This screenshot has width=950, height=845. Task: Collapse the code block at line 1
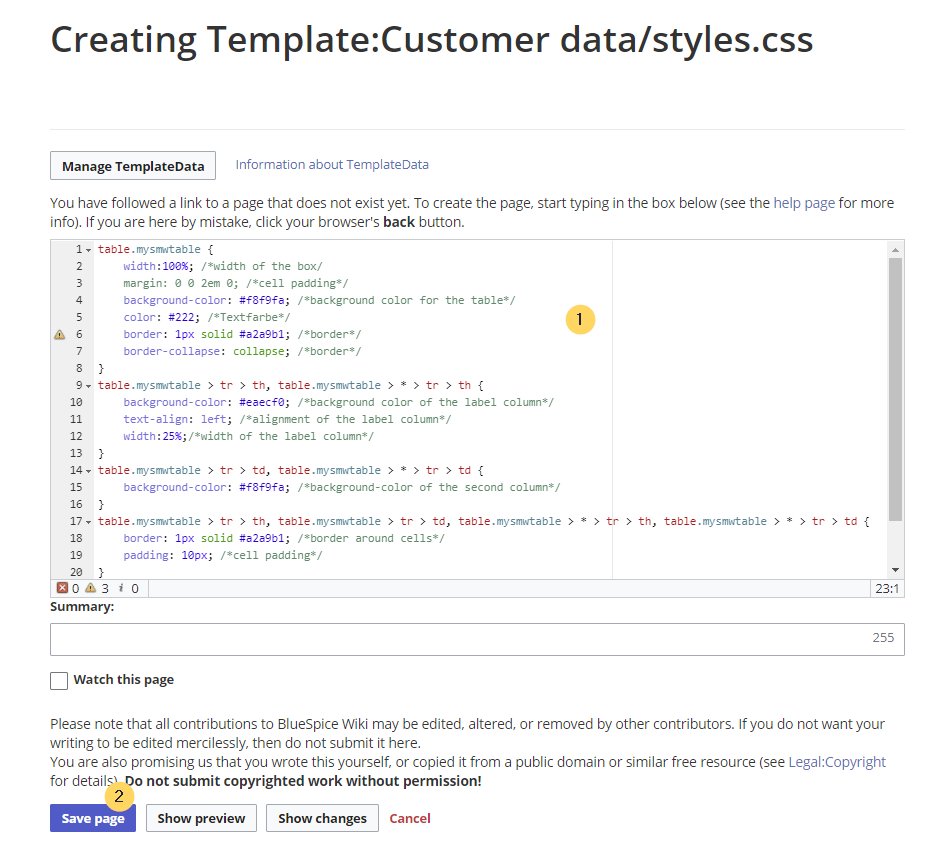(x=89, y=250)
